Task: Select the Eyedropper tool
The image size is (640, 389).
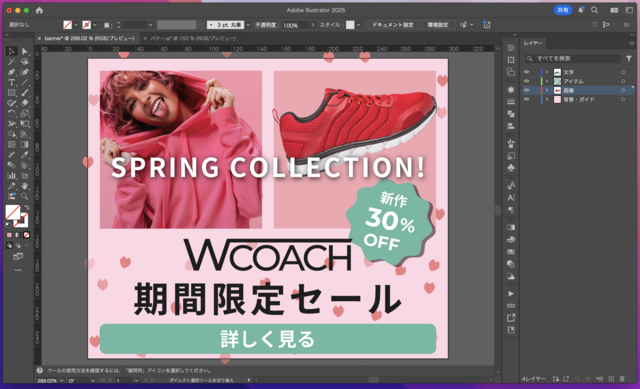Action: click(x=24, y=155)
